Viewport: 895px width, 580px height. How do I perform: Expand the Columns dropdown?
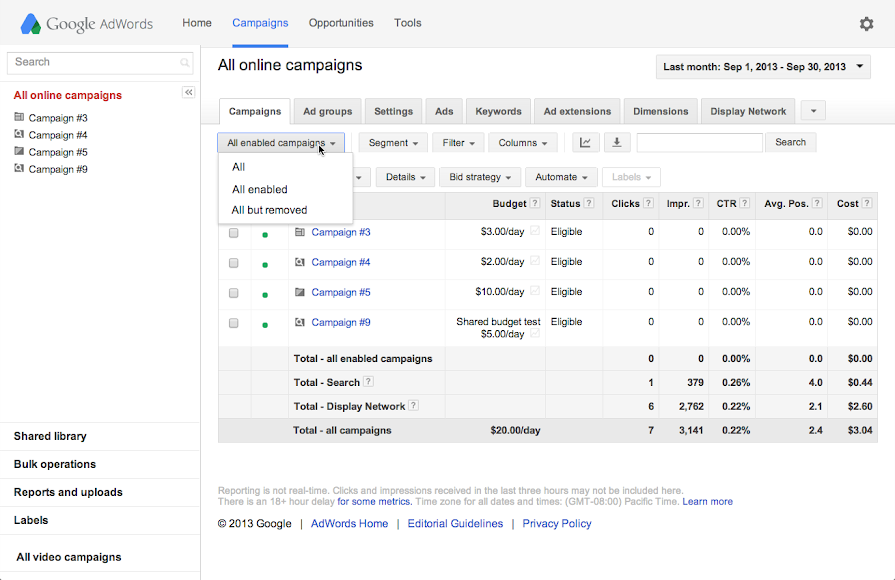click(522, 143)
